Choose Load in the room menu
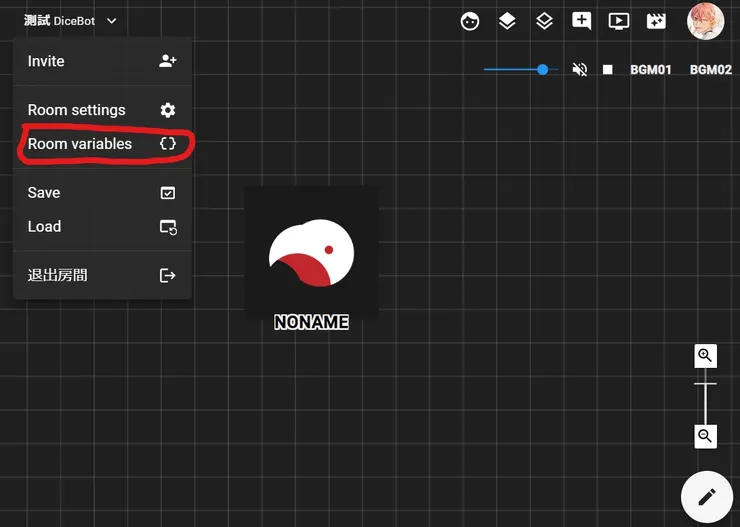Image resolution: width=740 pixels, height=527 pixels. click(x=102, y=226)
